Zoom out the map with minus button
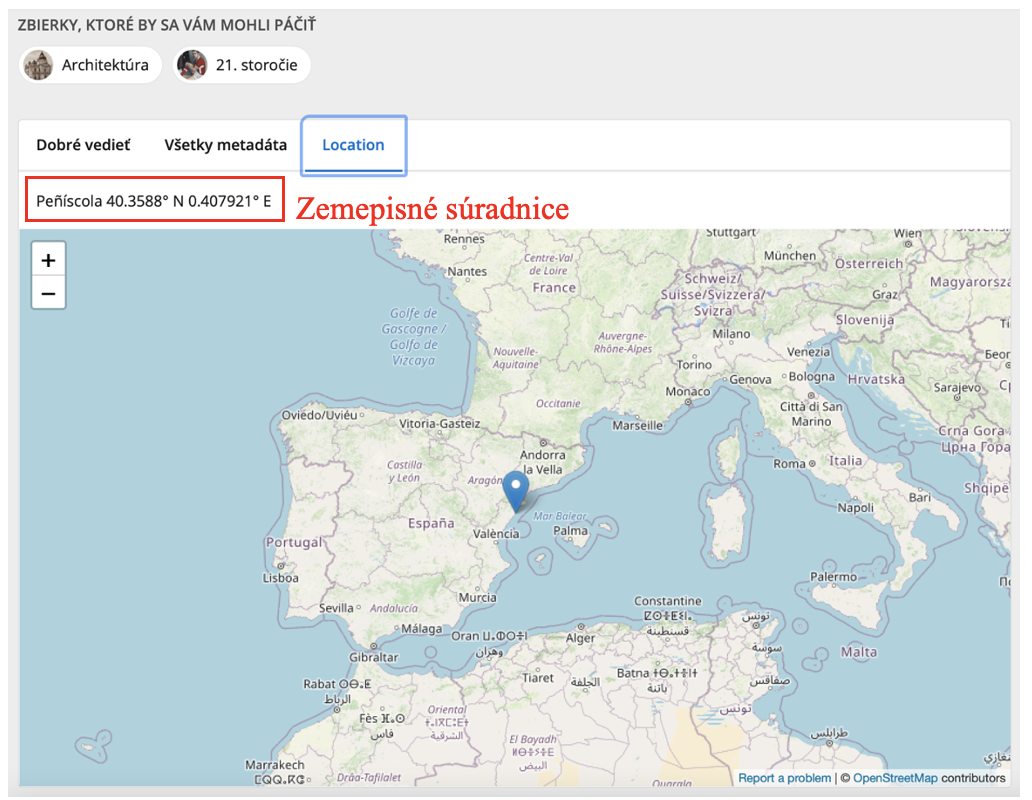 (x=48, y=293)
